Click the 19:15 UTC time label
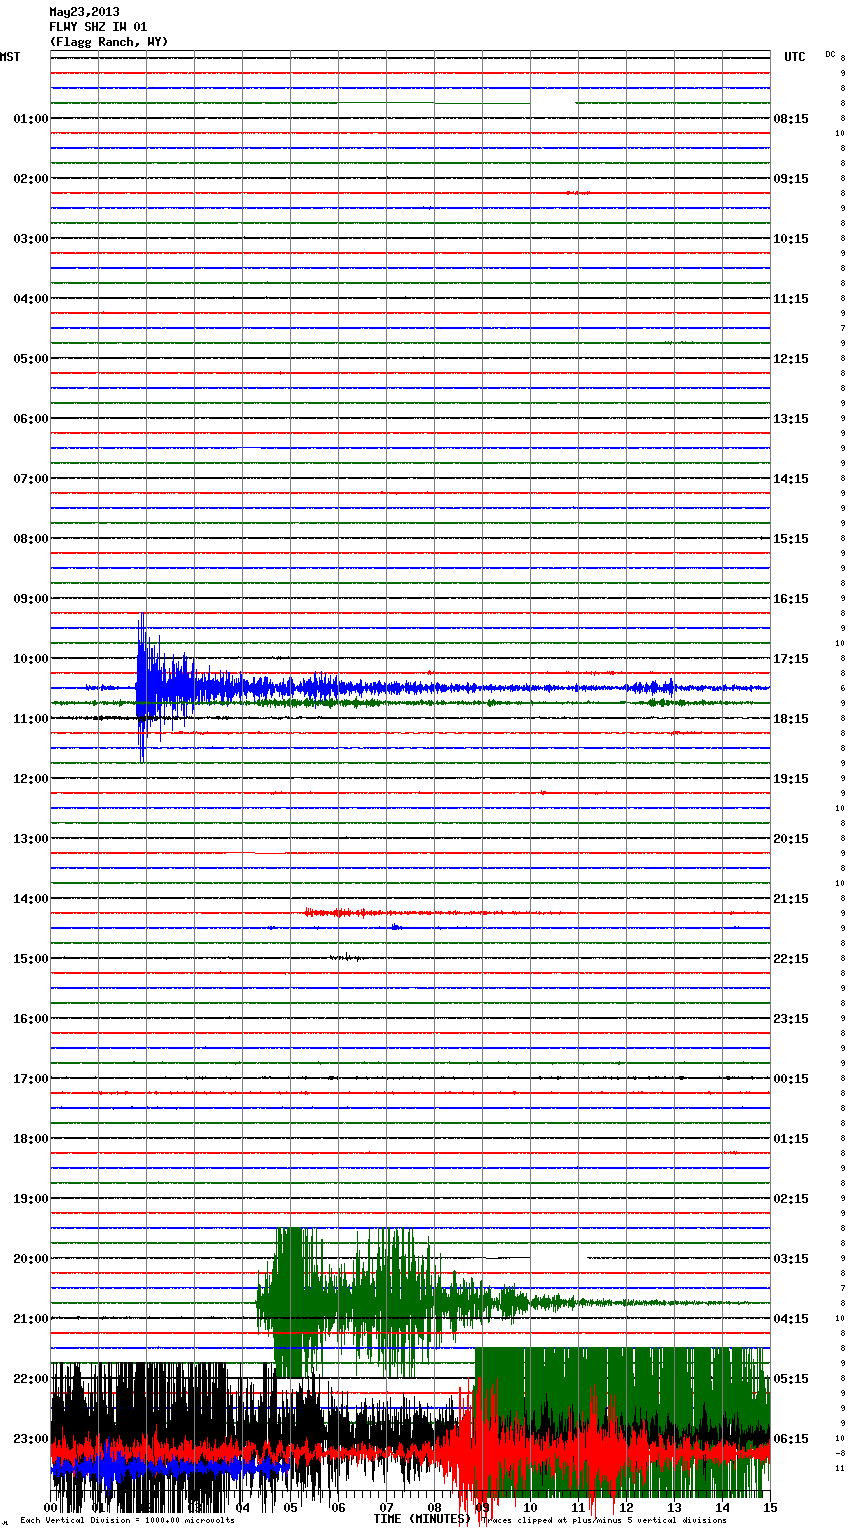Screen dimensions: 850x1534 [x=791, y=779]
